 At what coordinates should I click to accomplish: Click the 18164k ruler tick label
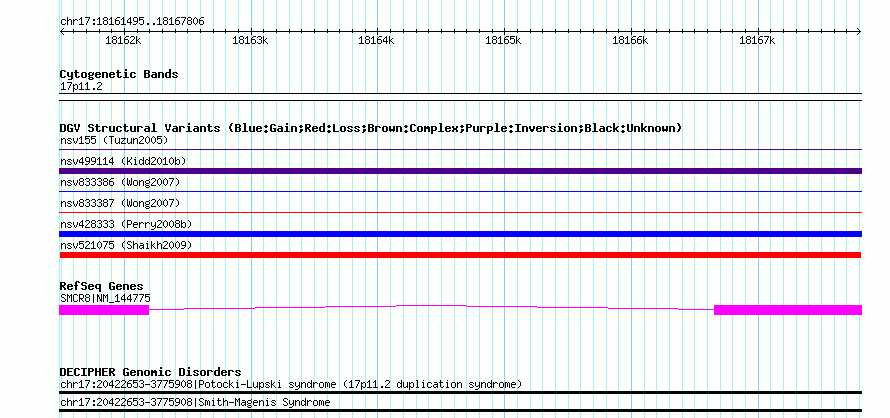tap(376, 40)
